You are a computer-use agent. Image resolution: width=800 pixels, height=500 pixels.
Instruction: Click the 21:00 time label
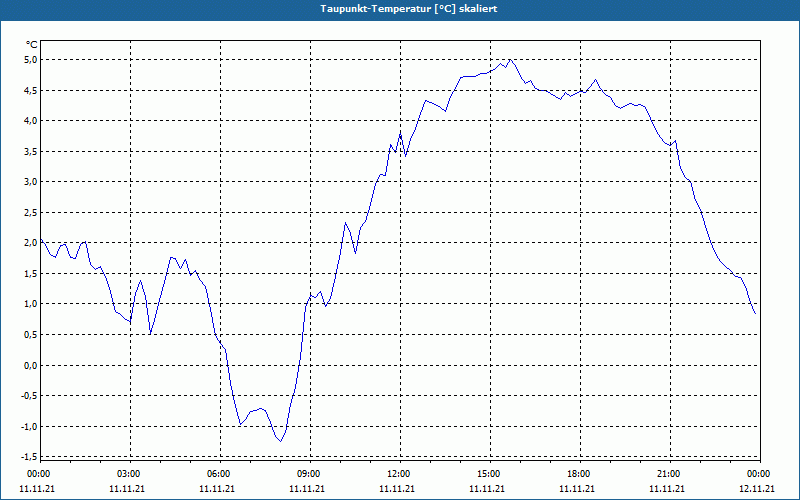pos(667,474)
